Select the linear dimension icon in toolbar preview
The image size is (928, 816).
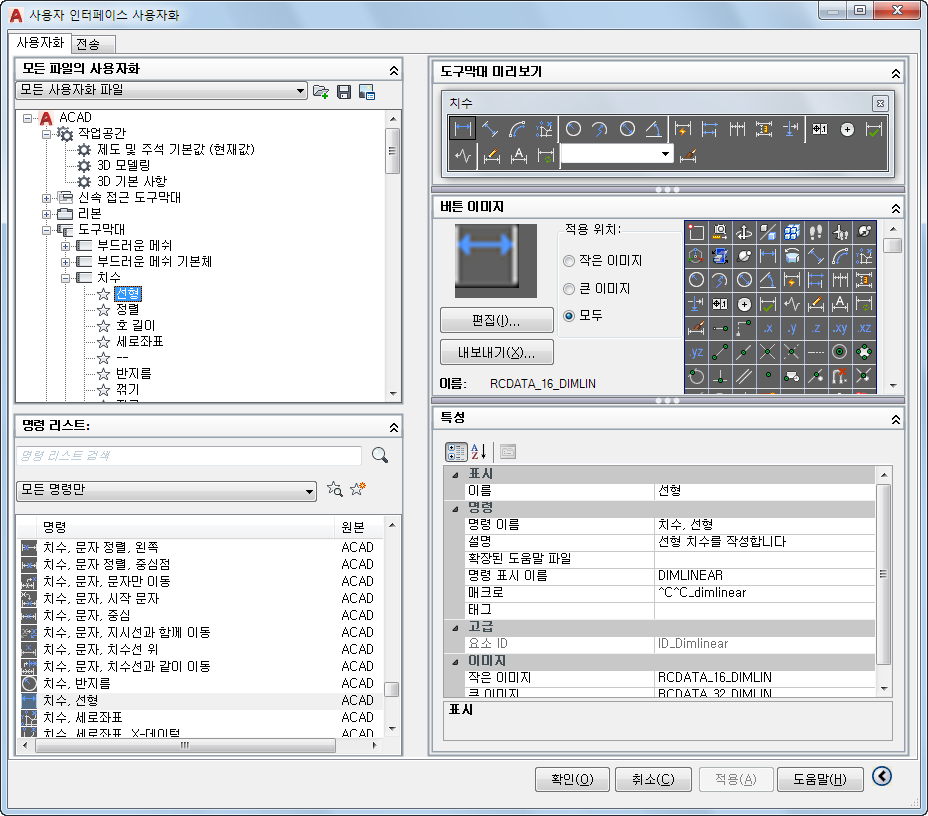(x=462, y=128)
